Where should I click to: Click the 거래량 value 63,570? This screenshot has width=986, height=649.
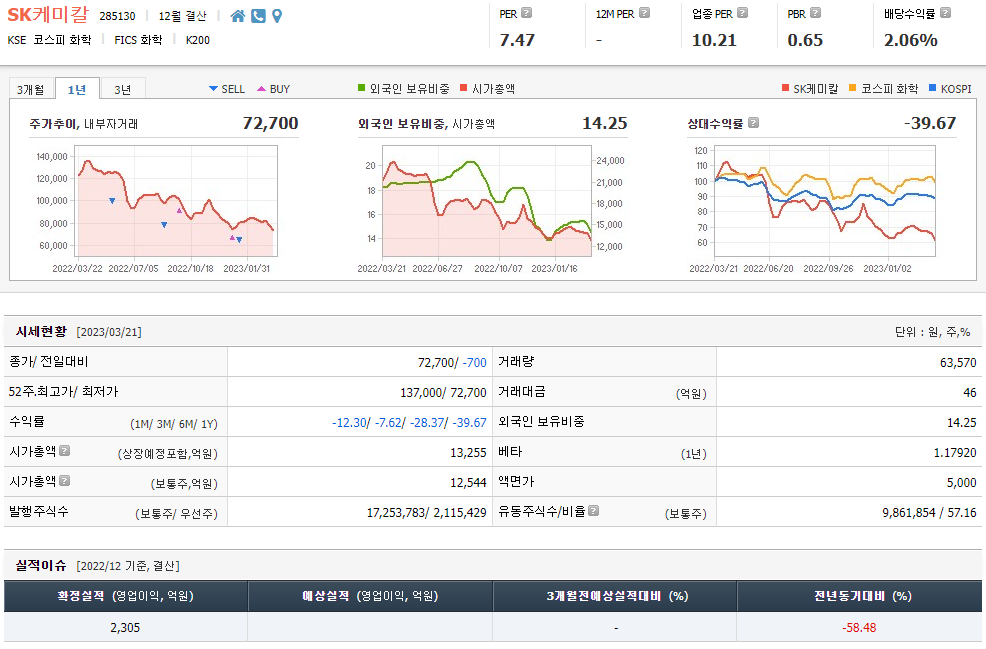(x=958, y=362)
